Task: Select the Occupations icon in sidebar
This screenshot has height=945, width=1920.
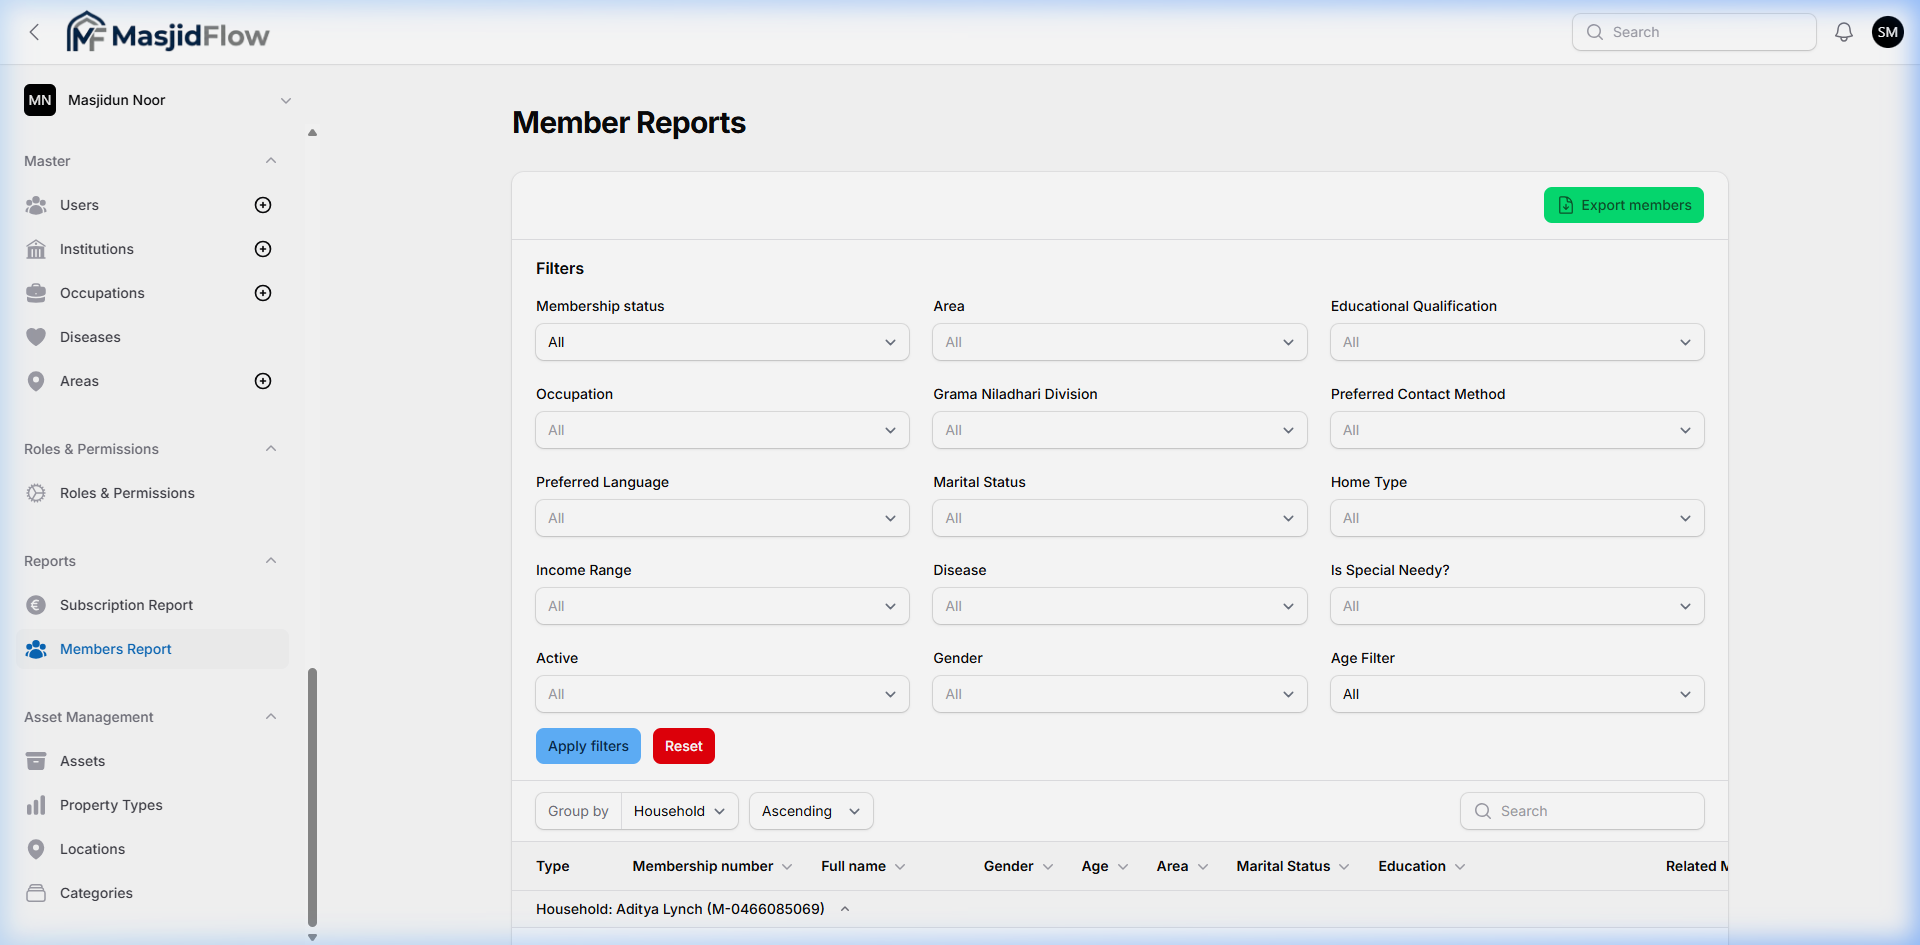Action: pos(36,292)
